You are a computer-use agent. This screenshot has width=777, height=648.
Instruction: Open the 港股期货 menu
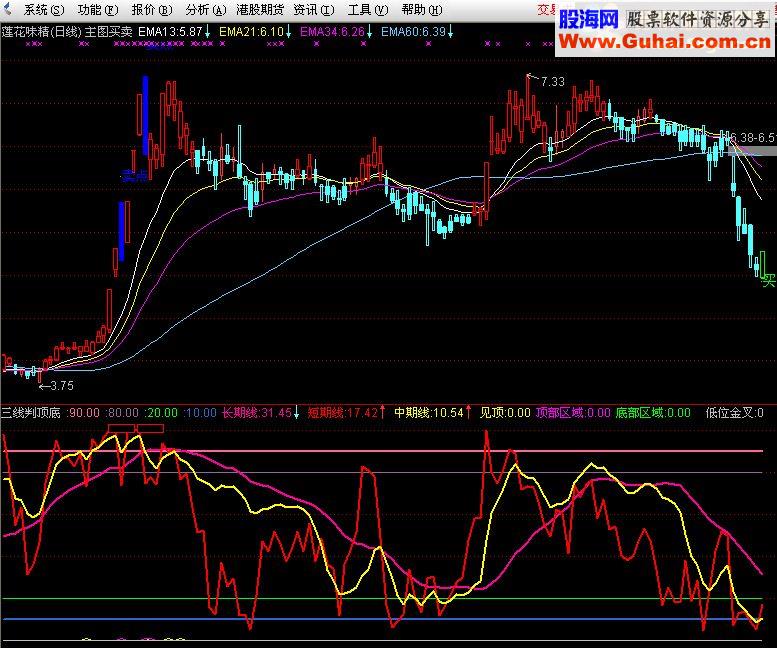tap(260, 9)
